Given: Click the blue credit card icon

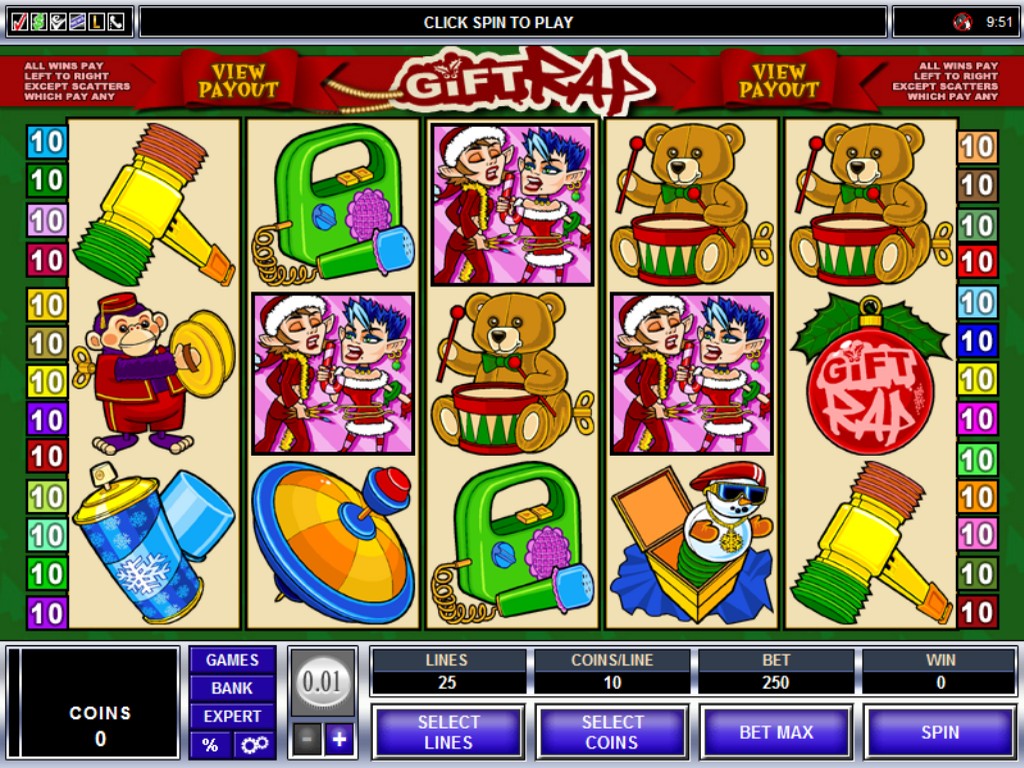Looking at the screenshot, I should [x=77, y=22].
